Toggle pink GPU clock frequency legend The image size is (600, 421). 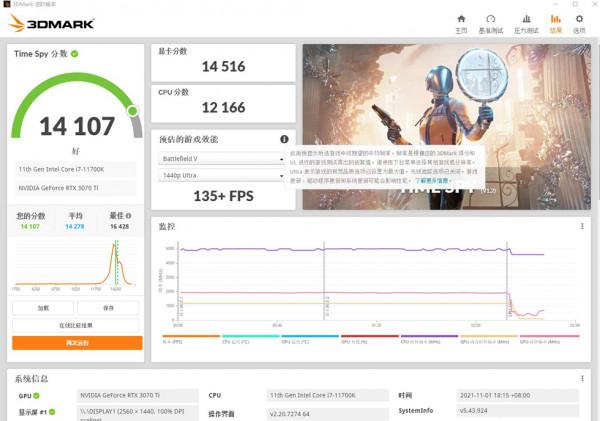pyautogui.click(x=549, y=339)
